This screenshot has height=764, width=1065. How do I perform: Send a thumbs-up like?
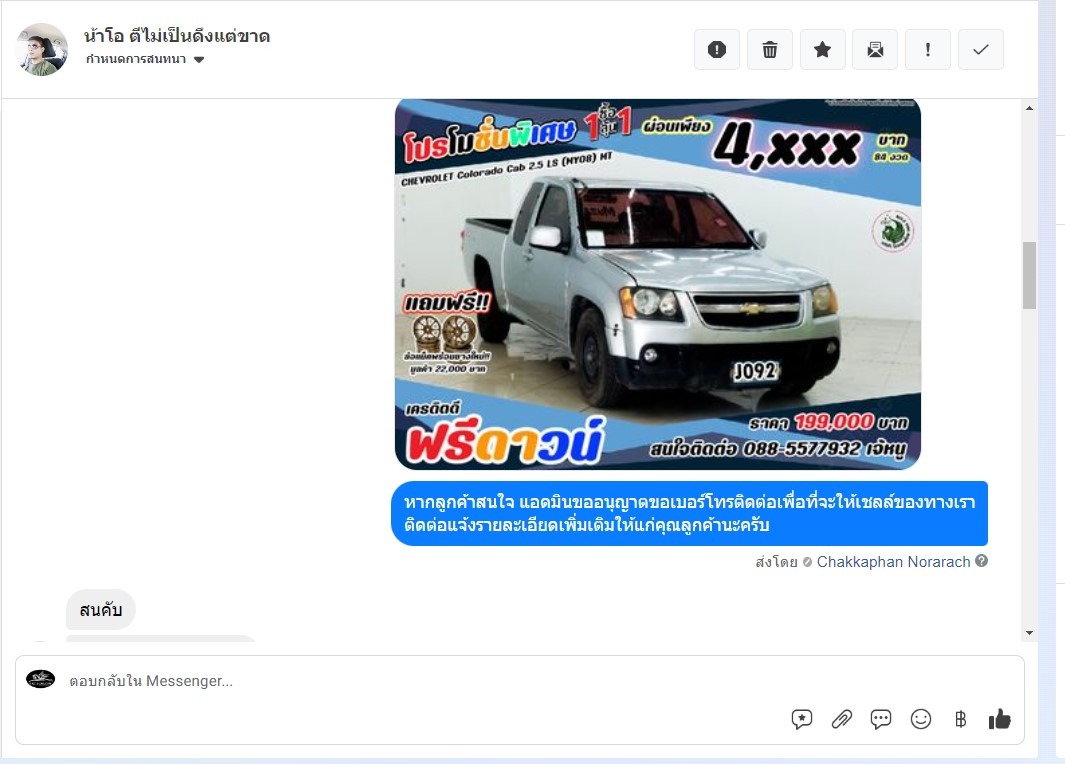(1000, 718)
